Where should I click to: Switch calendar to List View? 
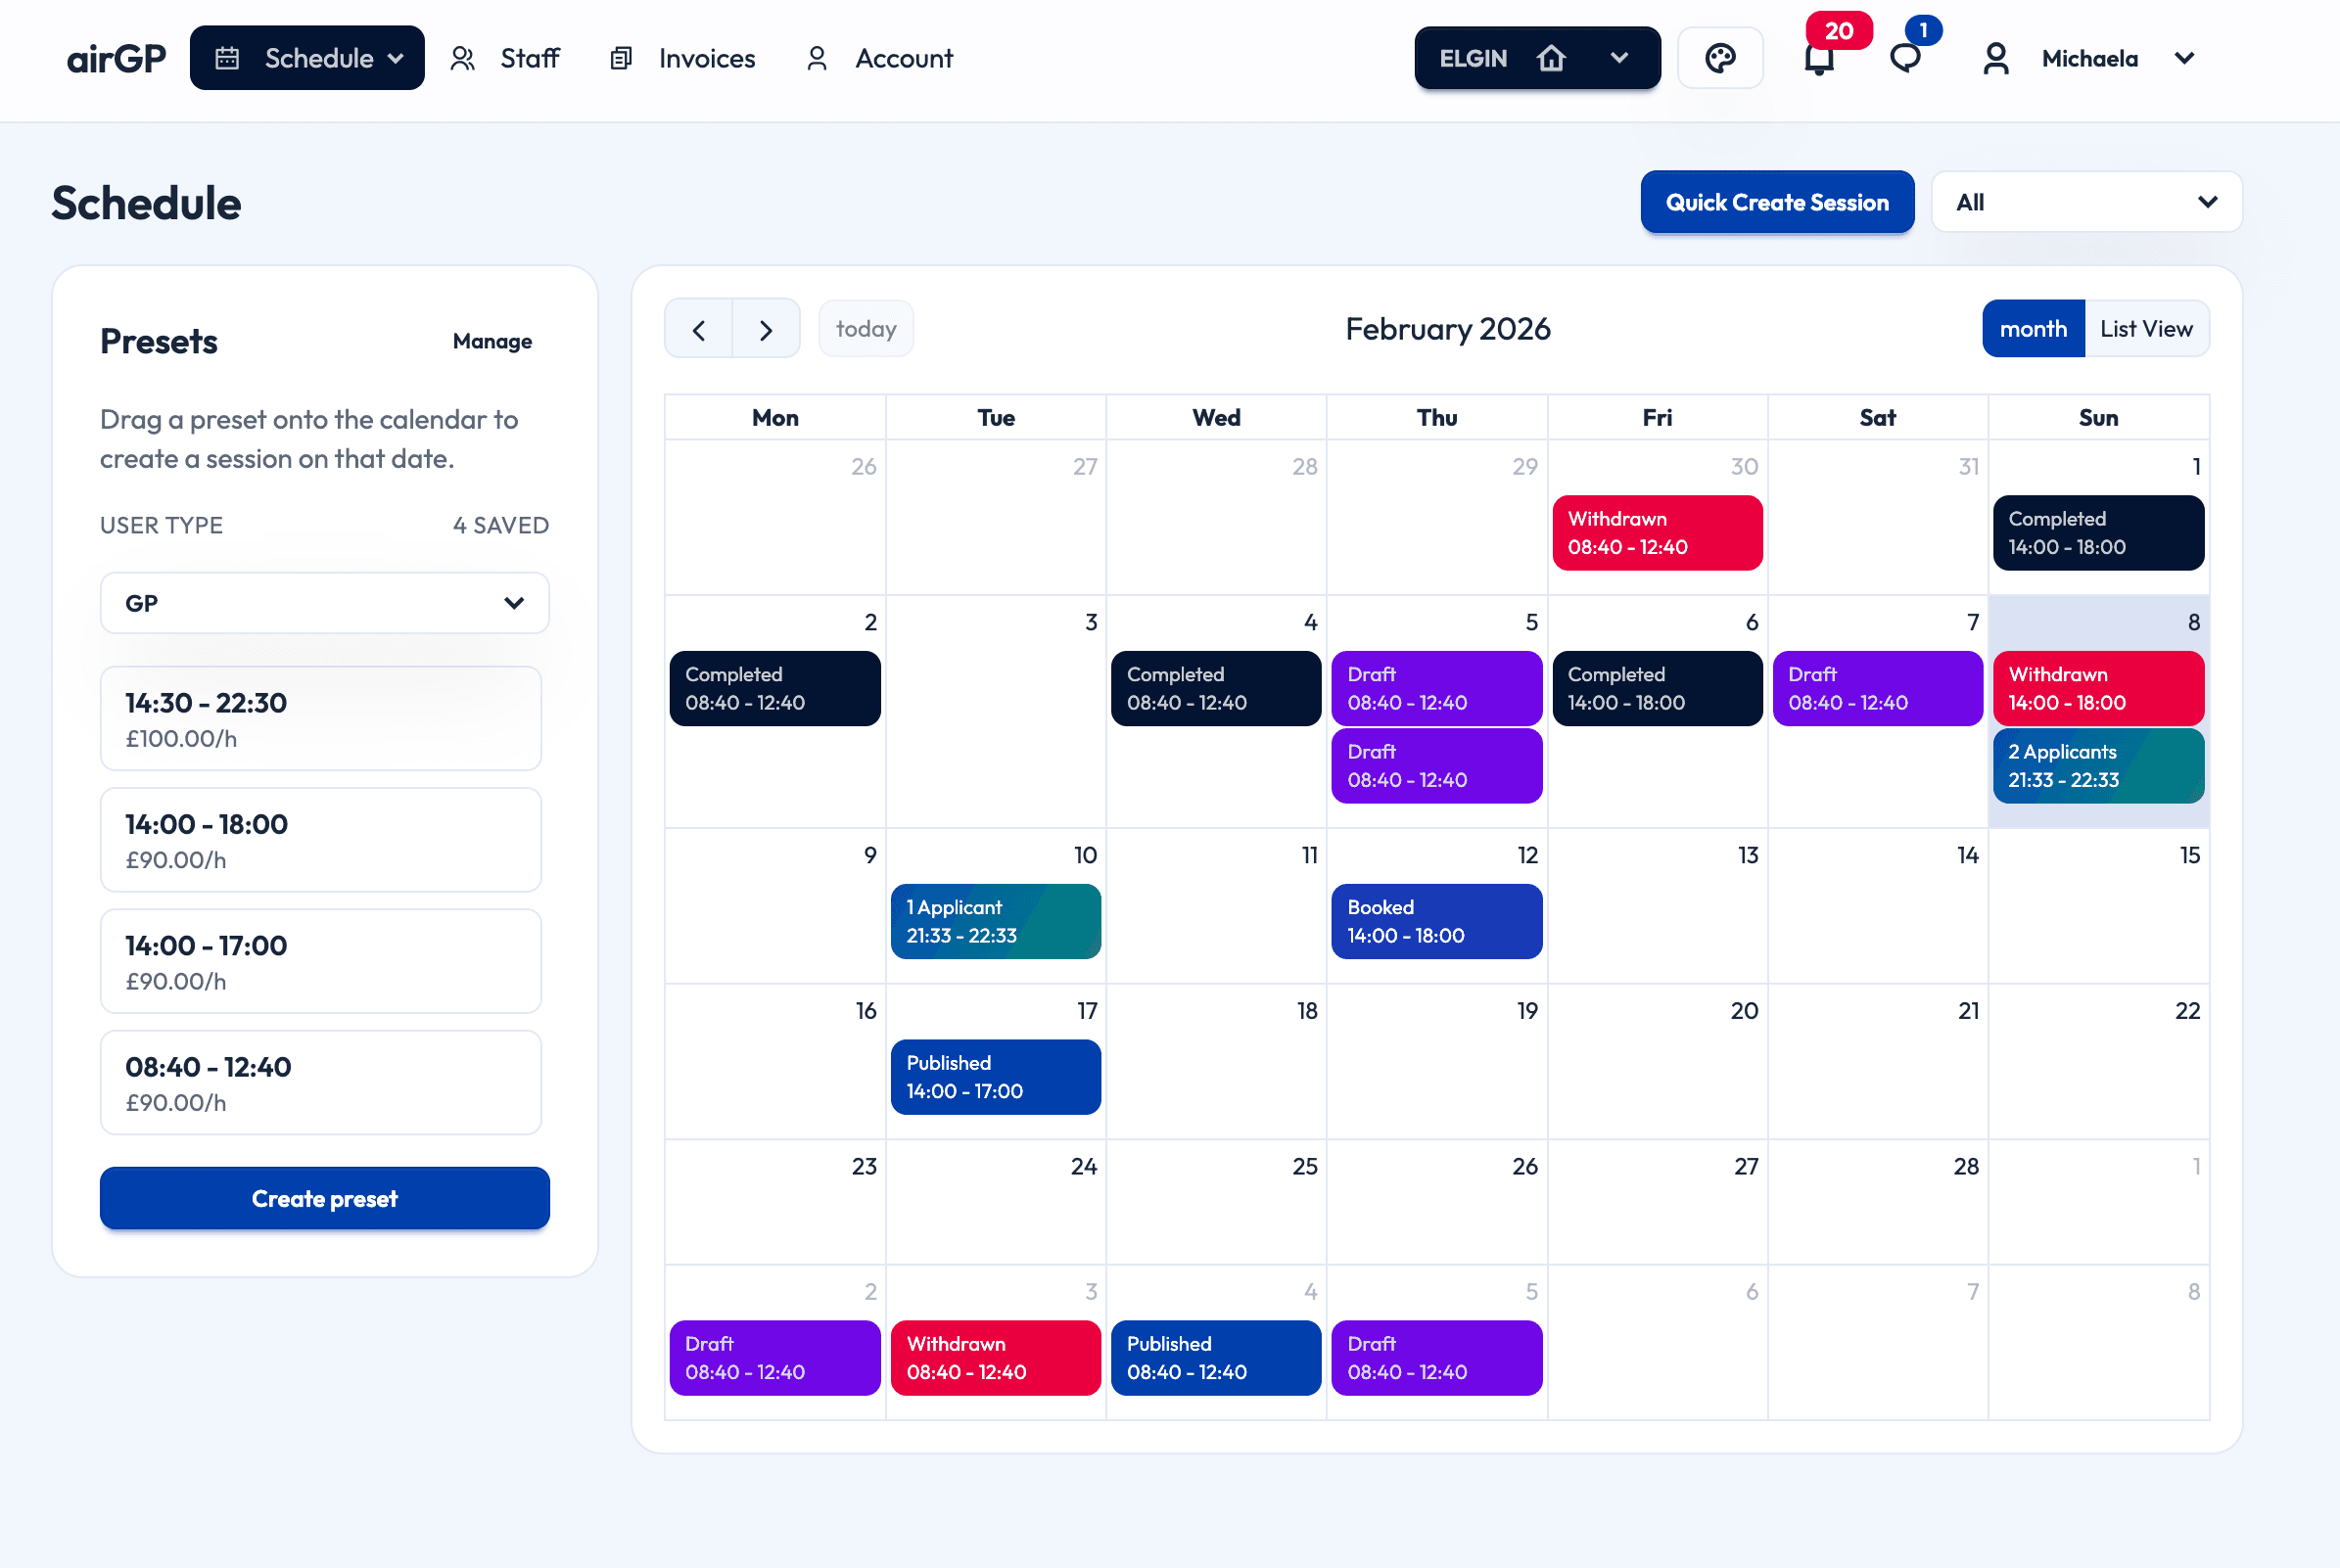point(2146,329)
